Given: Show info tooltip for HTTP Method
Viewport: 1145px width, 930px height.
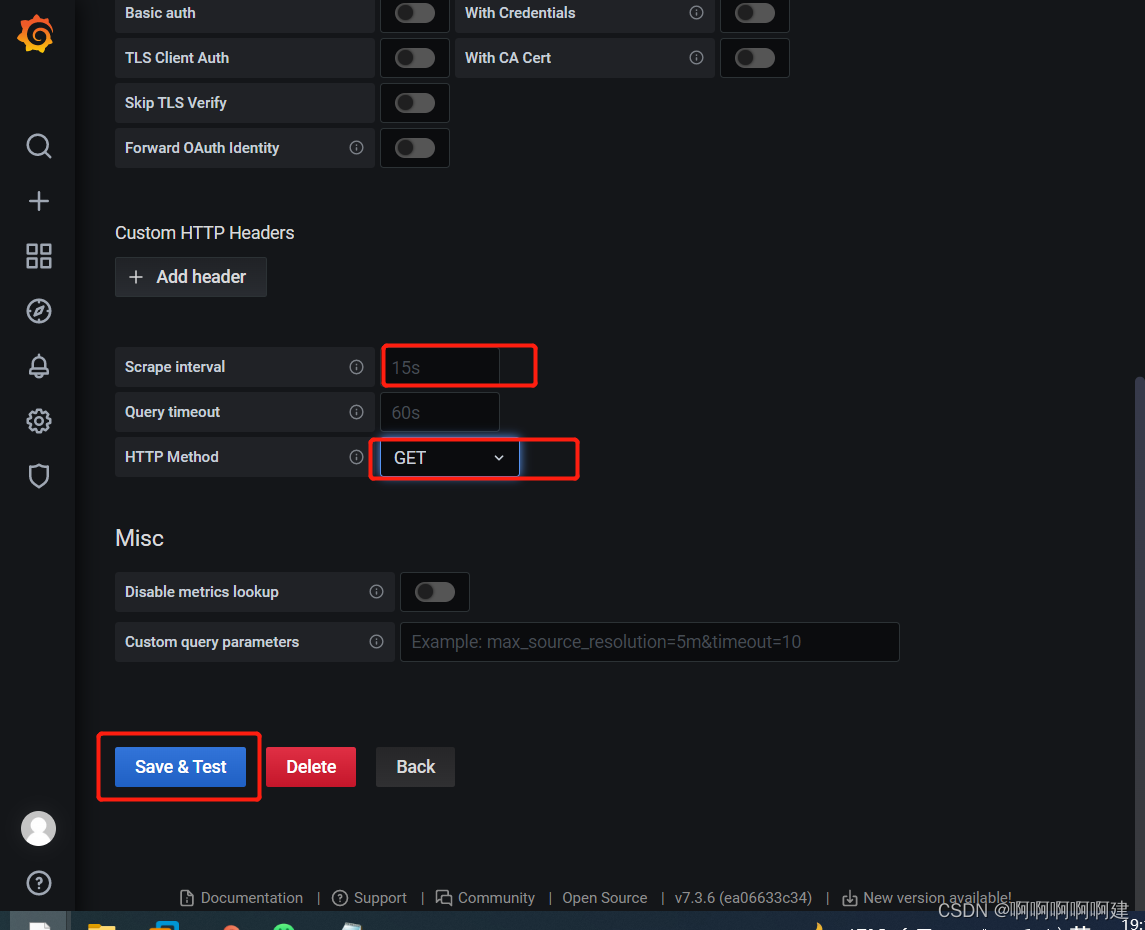Looking at the screenshot, I should pyautogui.click(x=356, y=457).
